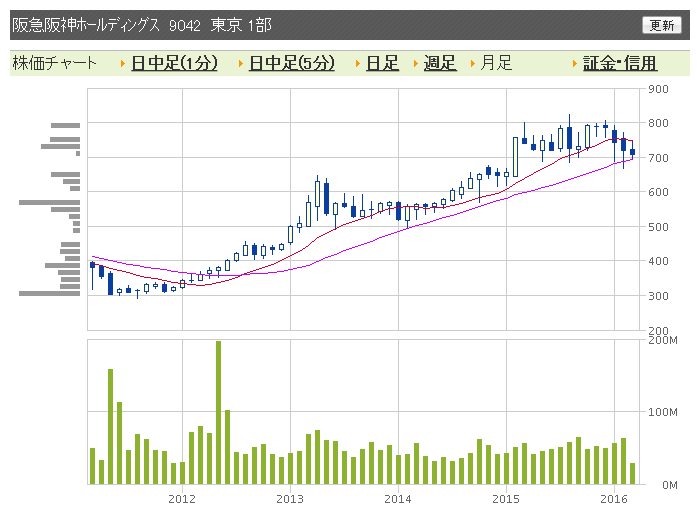Click the tall white candlestick at start of 2015
Image resolution: width=697 pixels, height=526 pixels.
pos(515,157)
